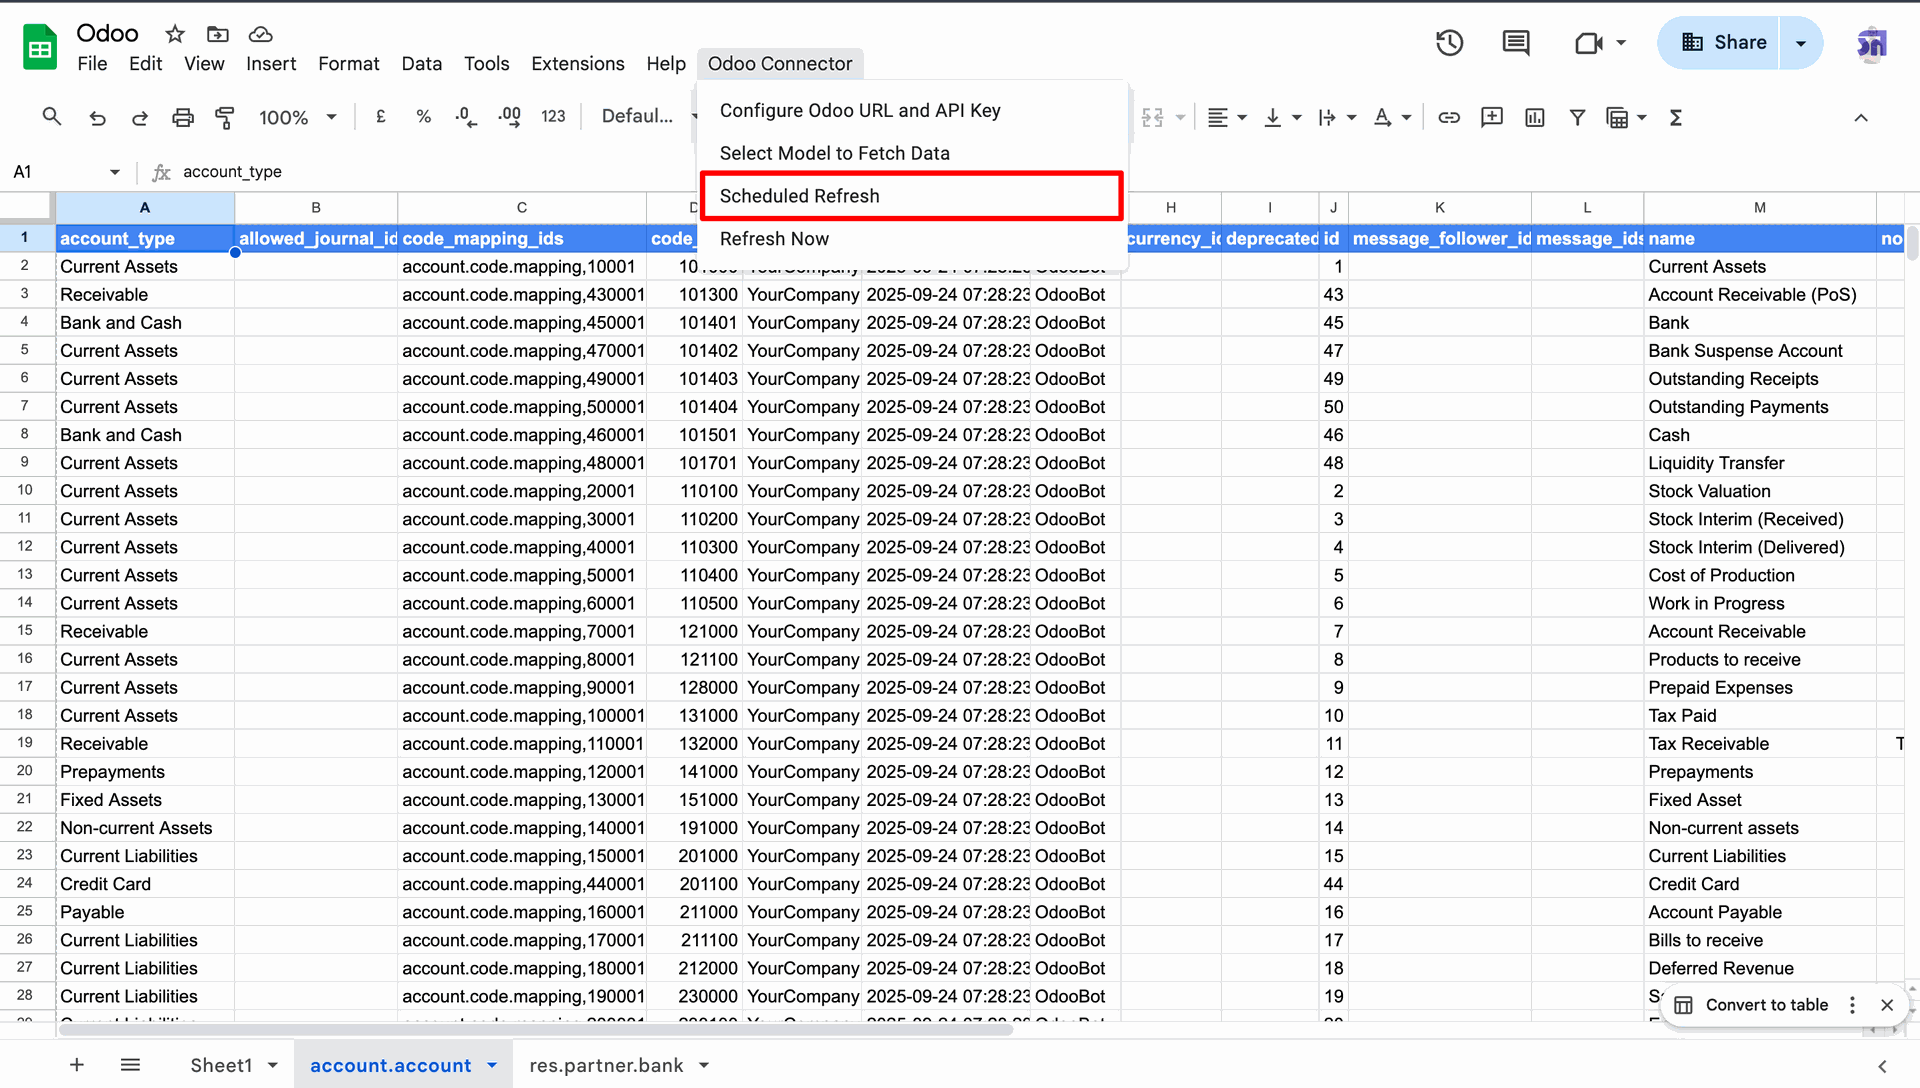Expand the zoom 100% dropdown
The height and width of the screenshot is (1088, 1920).
point(331,117)
